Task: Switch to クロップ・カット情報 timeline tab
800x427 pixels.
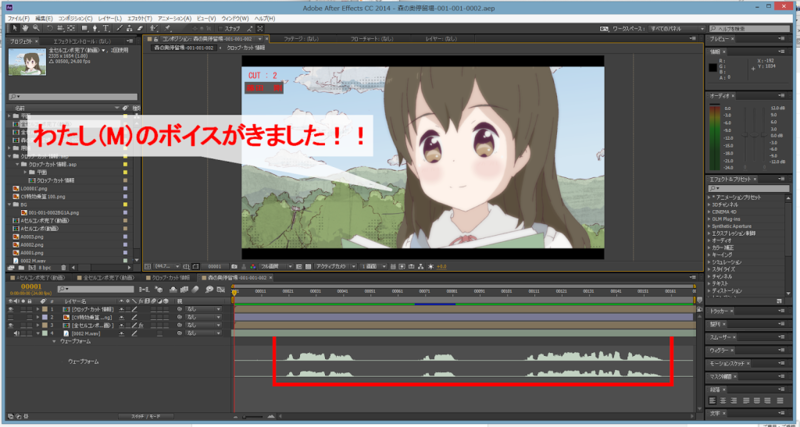Action: (x=171, y=278)
